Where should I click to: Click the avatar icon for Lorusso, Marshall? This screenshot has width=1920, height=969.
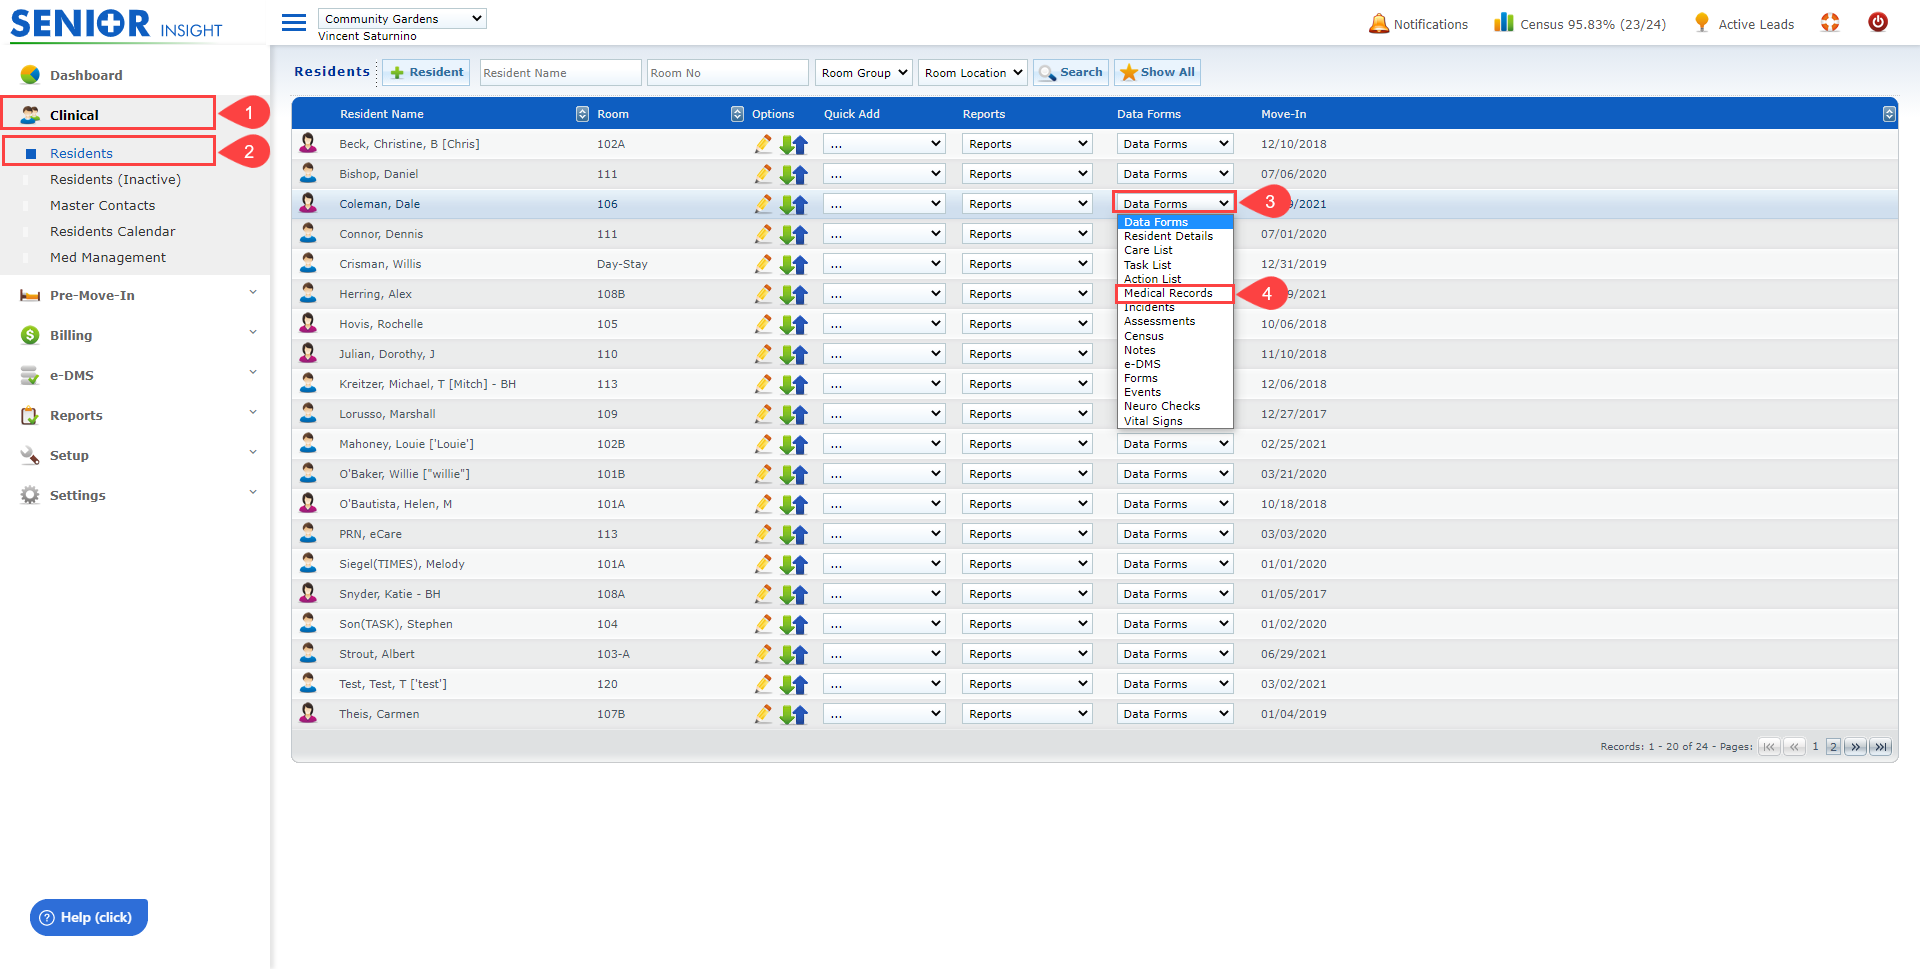coord(308,413)
